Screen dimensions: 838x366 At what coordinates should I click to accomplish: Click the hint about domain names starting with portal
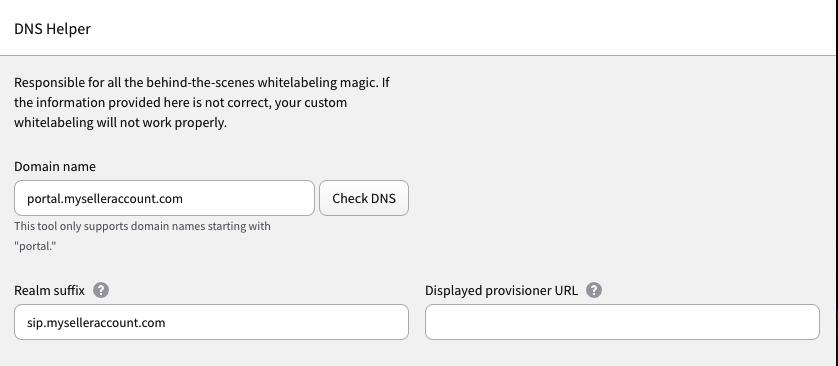pyautogui.click(x=142, y=236)
